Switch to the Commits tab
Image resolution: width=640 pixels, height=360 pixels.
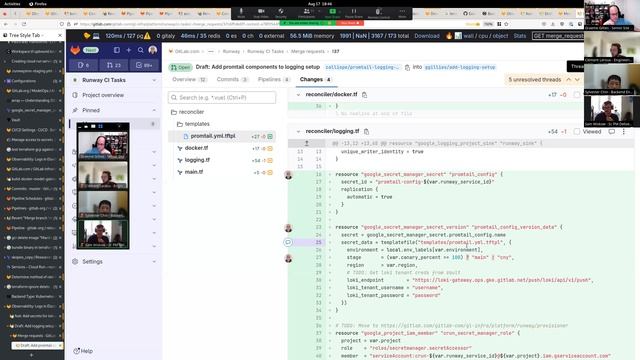click(x=232, y=80)
